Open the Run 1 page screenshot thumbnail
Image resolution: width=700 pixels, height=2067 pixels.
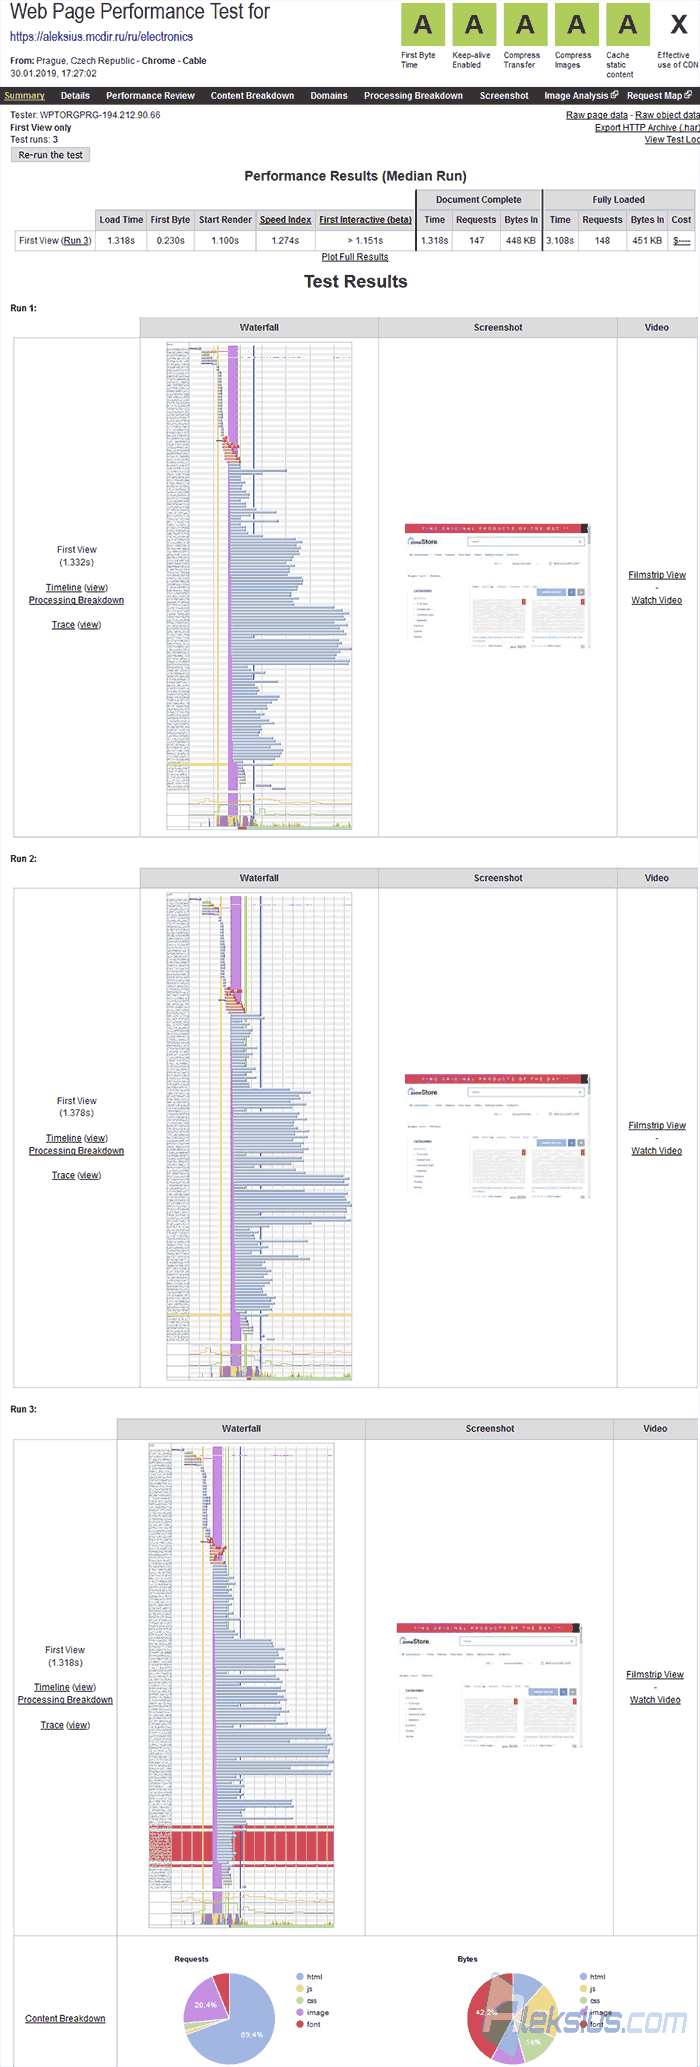click(x=498, y=587)
